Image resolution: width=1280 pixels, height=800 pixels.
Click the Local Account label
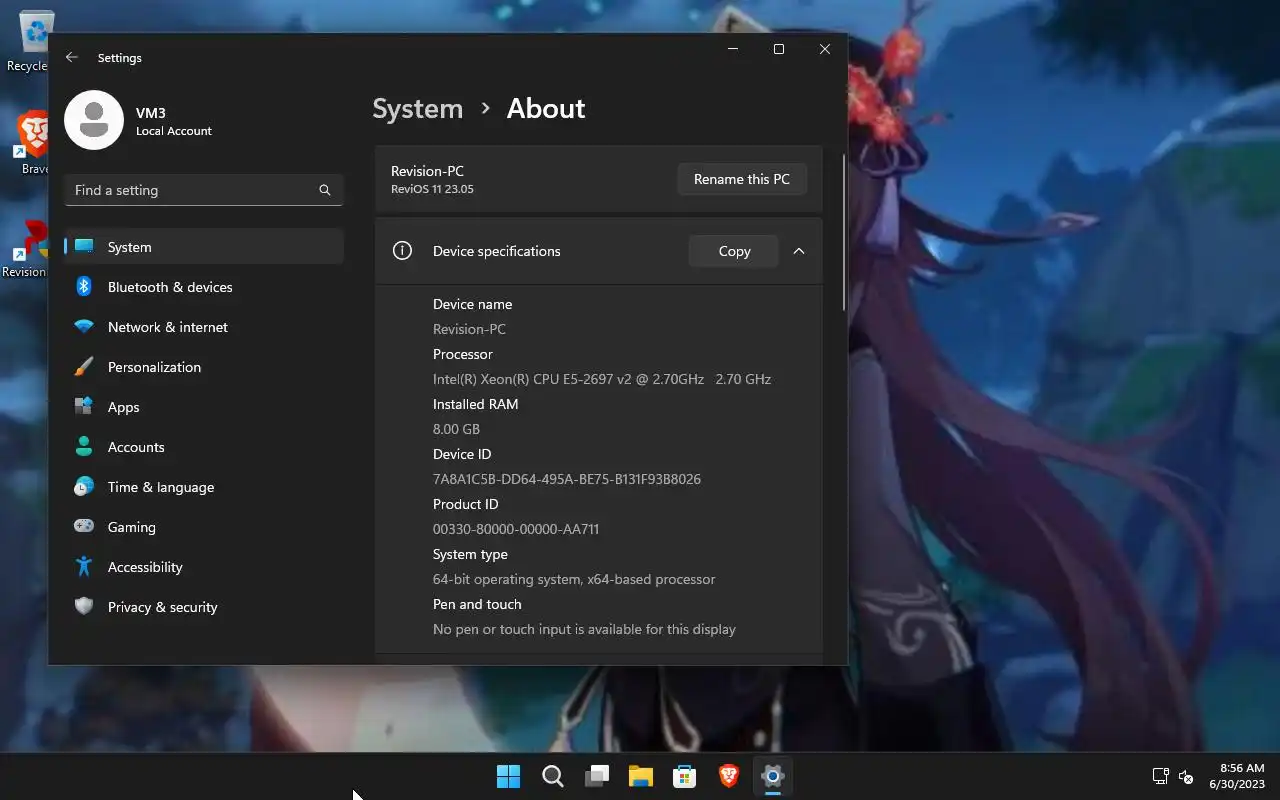174,131
